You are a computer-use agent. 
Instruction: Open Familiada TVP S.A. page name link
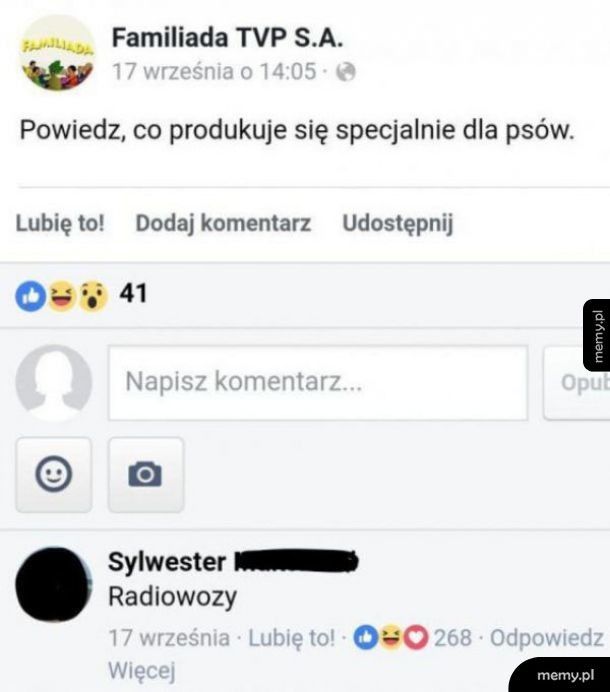[227, 38]
